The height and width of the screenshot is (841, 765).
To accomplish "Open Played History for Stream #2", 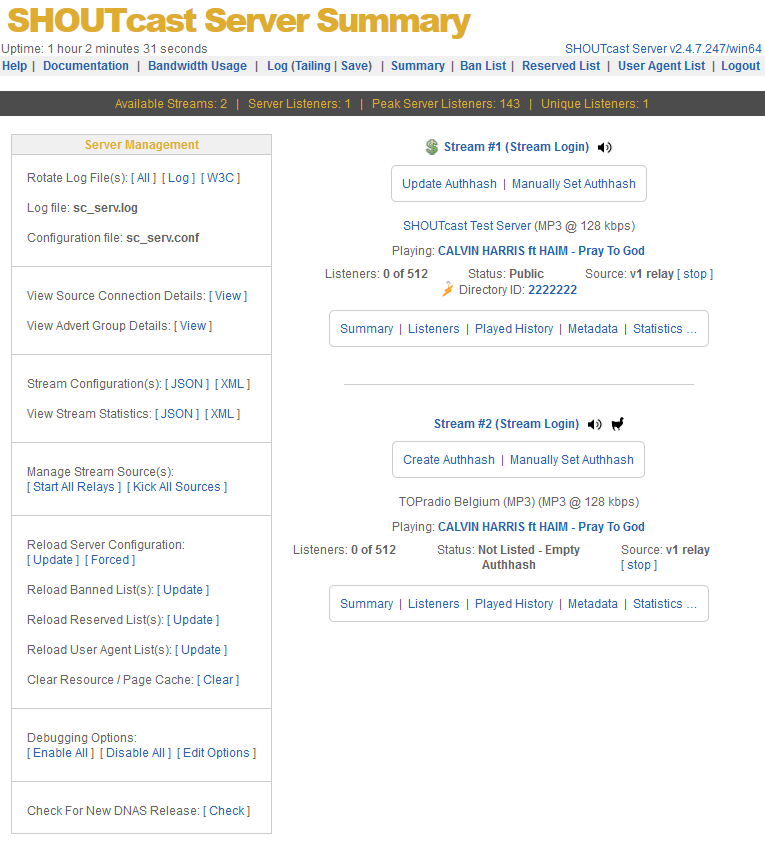I will 514,604.
